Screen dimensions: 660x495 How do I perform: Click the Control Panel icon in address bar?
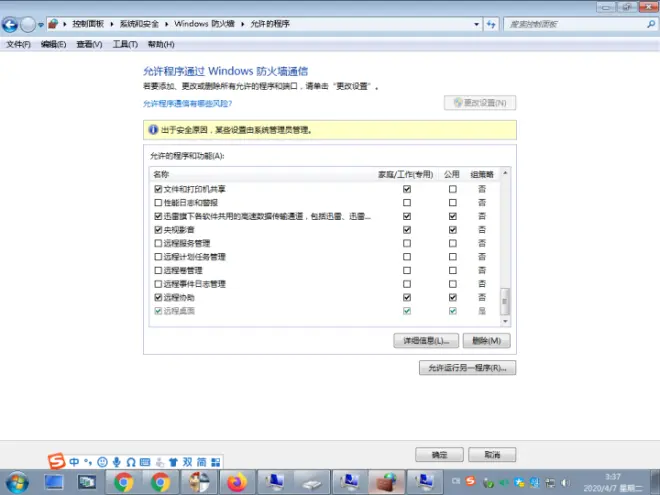tap(53, 24)
